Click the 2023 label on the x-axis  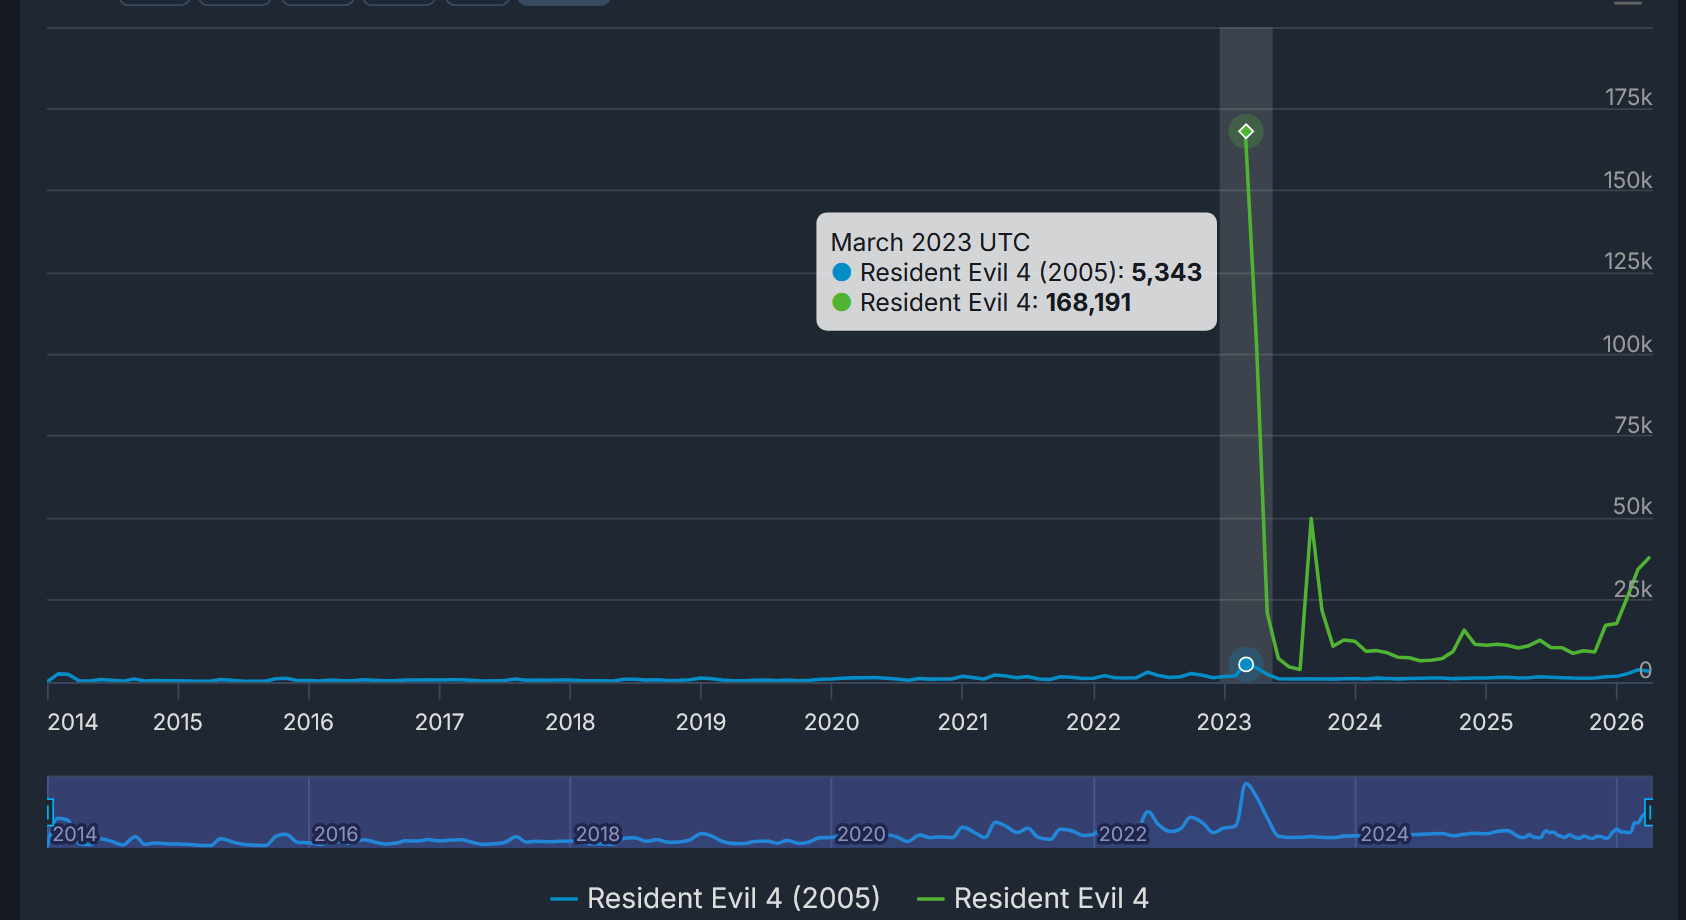coord(1225,722)
